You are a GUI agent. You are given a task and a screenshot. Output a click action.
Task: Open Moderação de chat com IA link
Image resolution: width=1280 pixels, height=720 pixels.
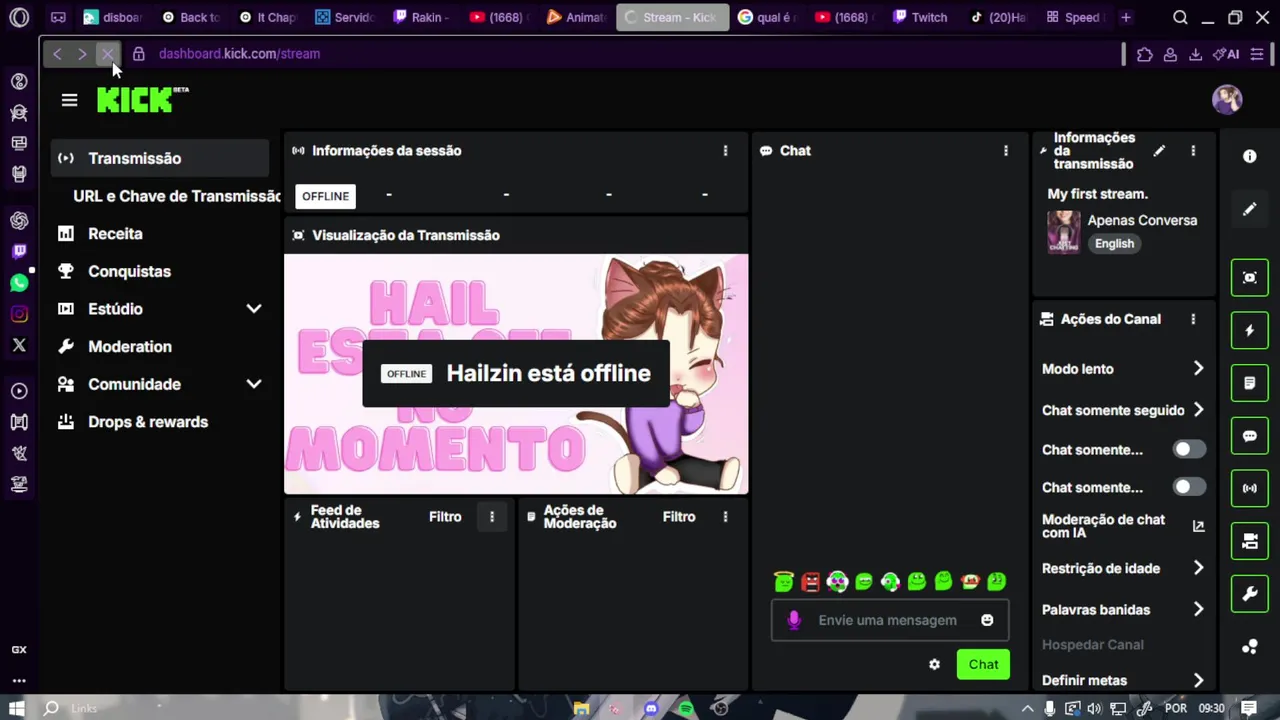tap(1123, 526)
